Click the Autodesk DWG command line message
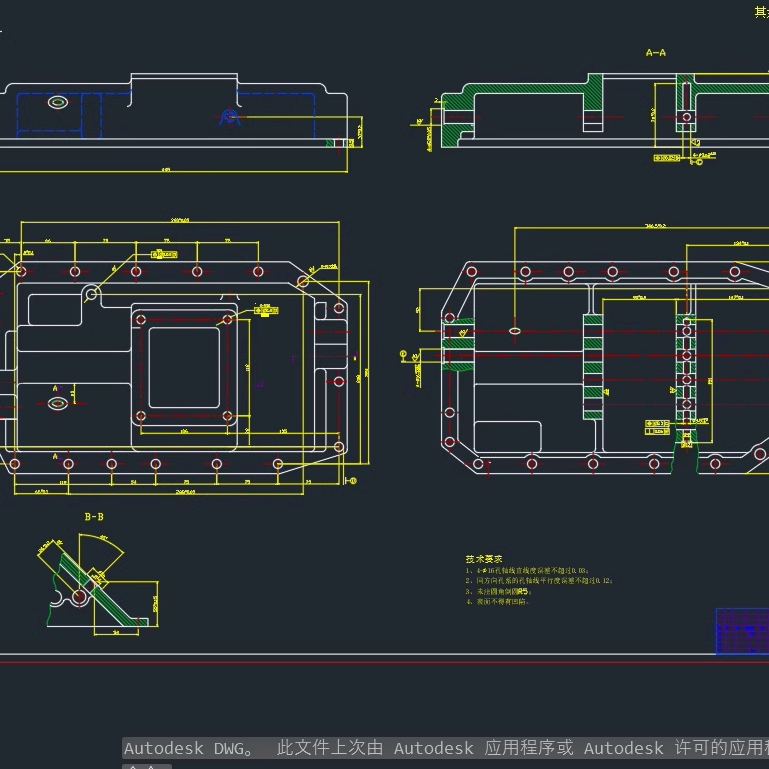Viewport: 769px width, 769px height. [445, 748]
